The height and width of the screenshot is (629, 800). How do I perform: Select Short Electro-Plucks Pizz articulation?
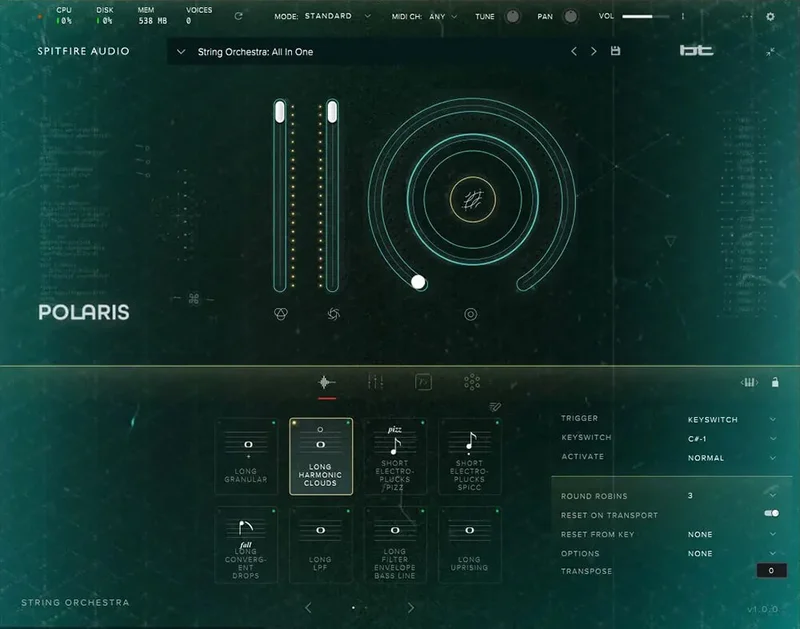[x=395, y=456]
